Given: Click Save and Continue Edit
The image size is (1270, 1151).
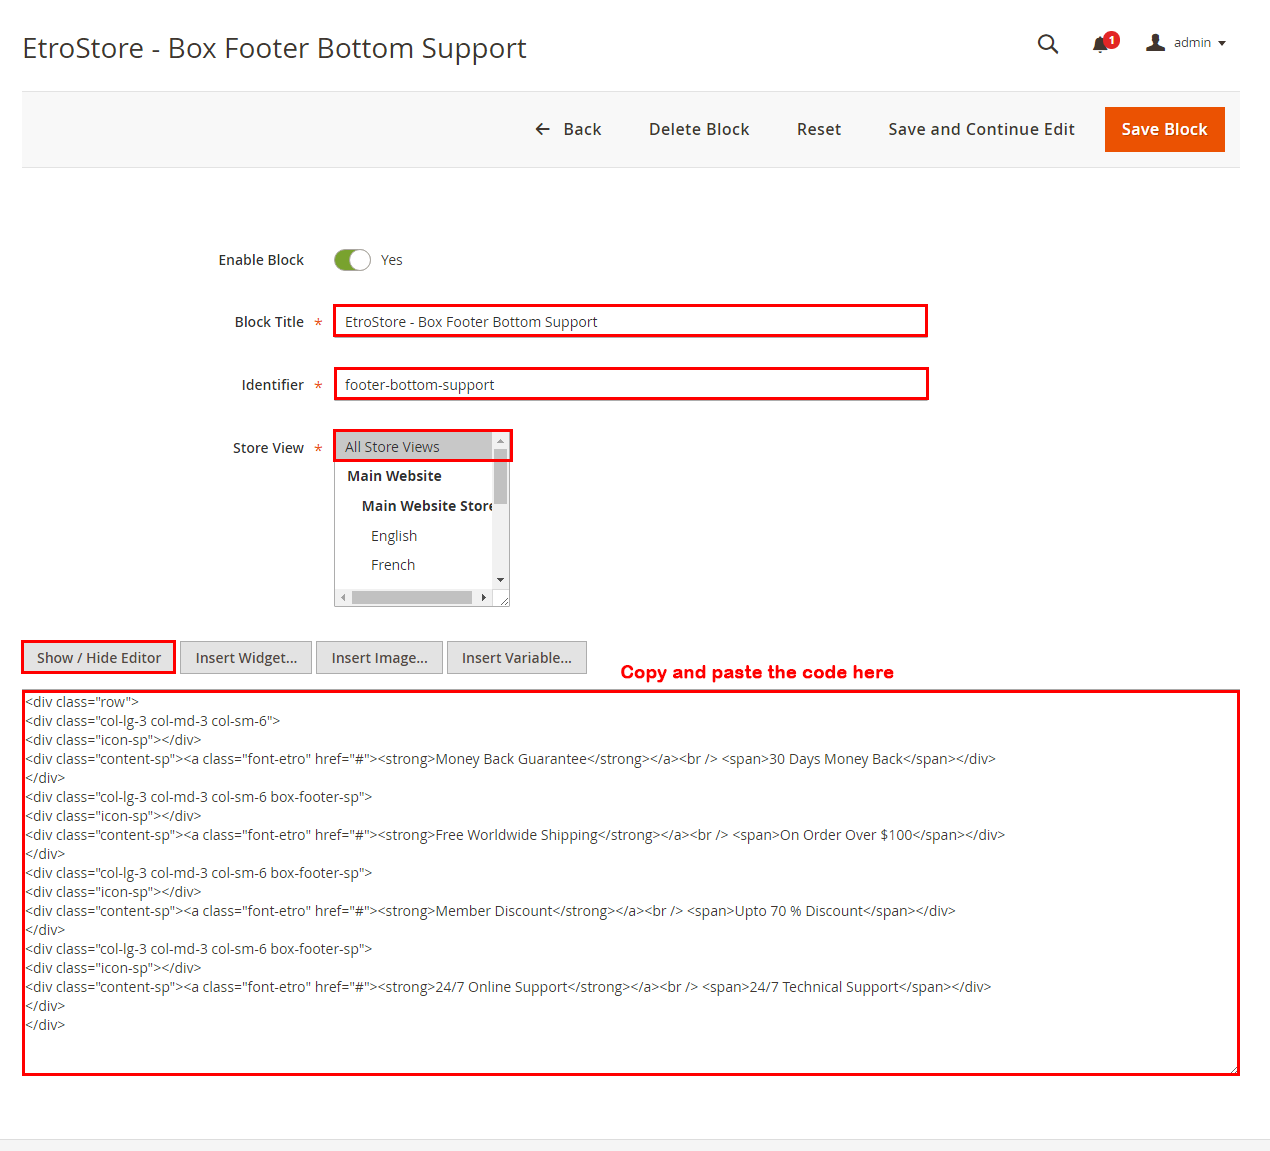Looking at the screenshot, I should (x=981, y=129).
